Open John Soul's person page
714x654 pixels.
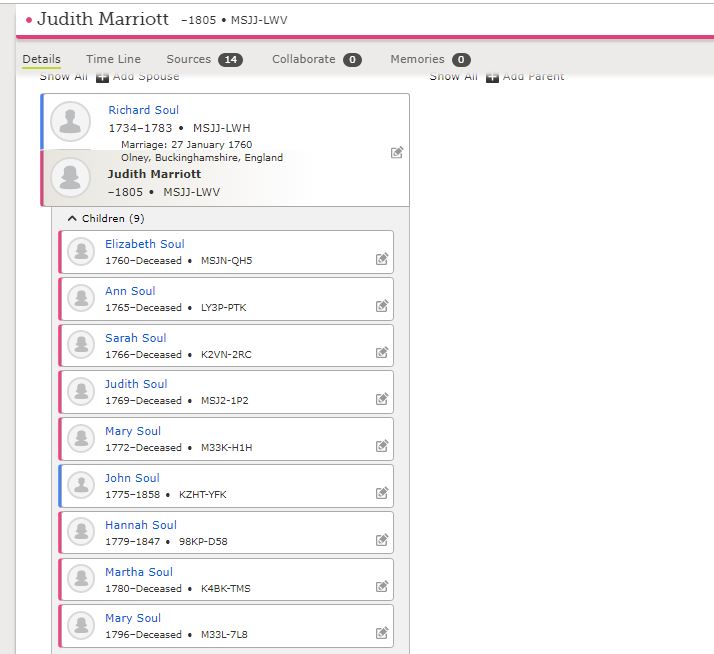pos(132,477)
